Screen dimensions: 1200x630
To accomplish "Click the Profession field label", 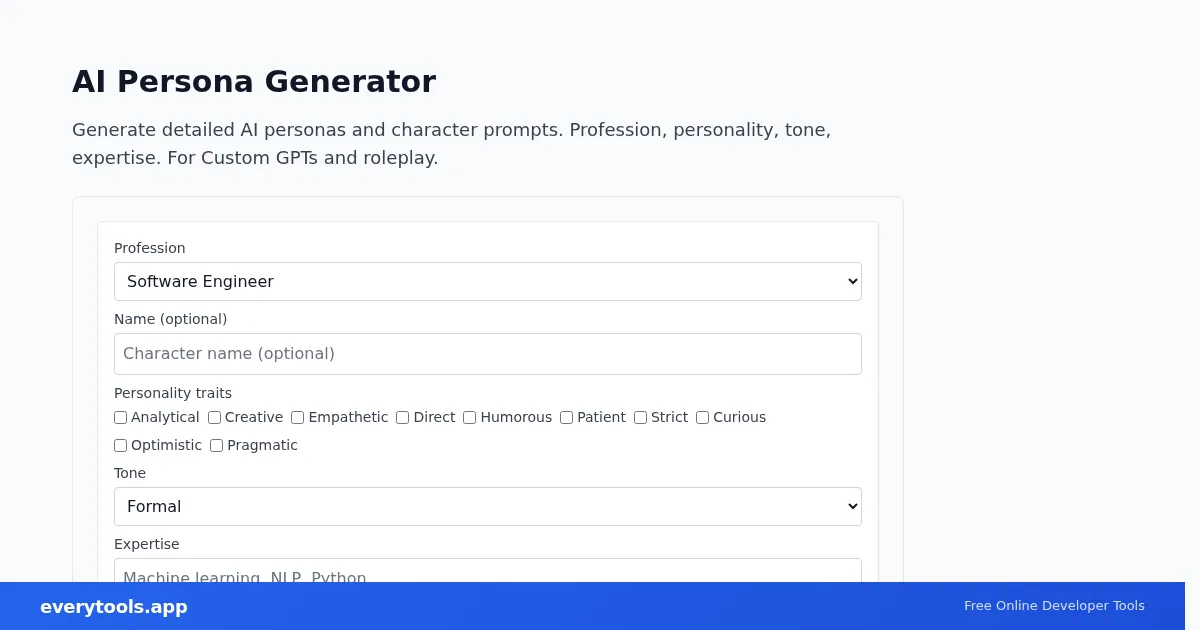I will pos(150,248).
